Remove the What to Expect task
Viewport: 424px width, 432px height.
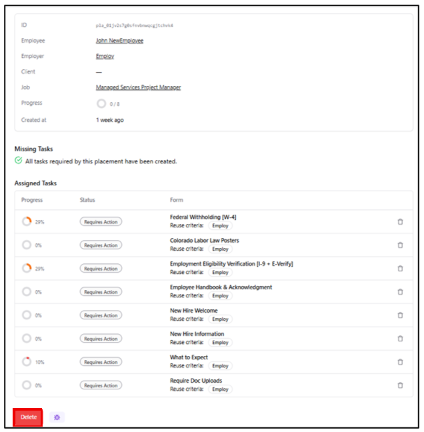(400, 362)
